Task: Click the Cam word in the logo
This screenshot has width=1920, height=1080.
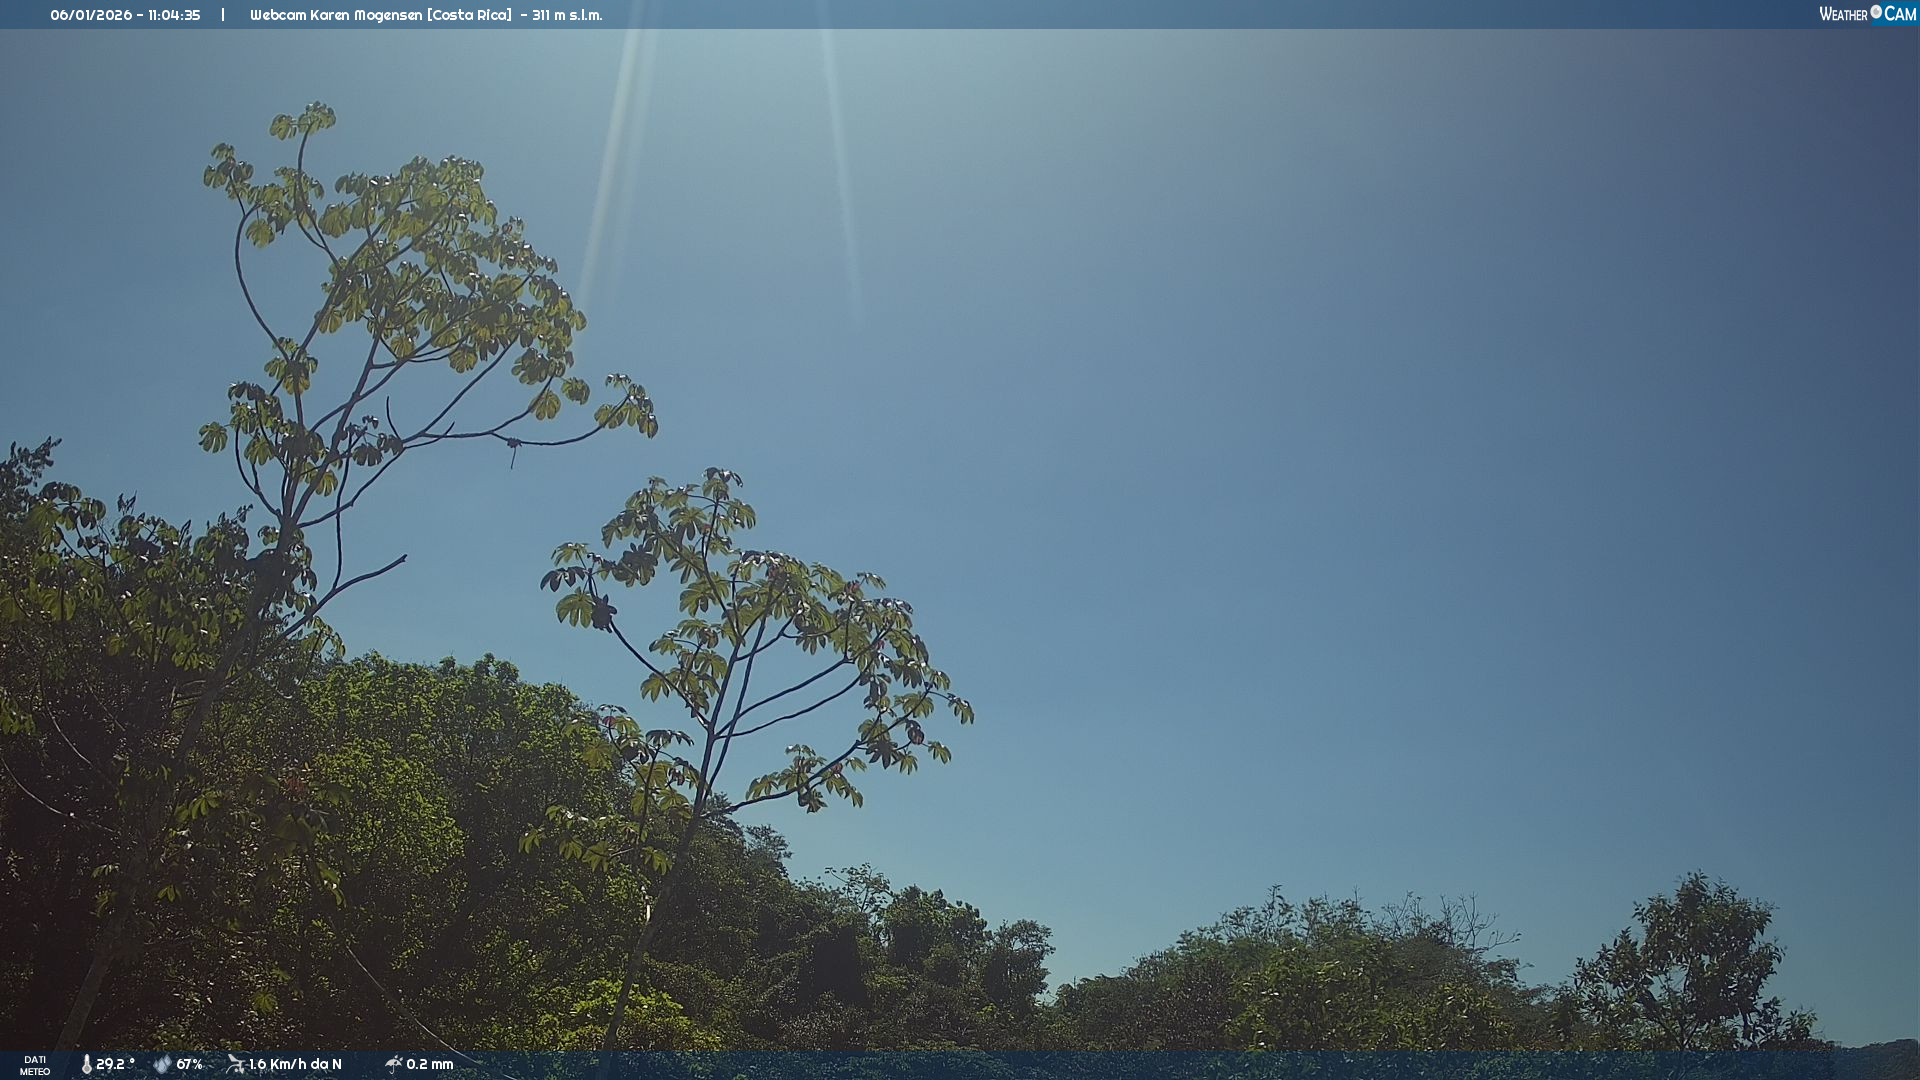Action: point(1900,14)
